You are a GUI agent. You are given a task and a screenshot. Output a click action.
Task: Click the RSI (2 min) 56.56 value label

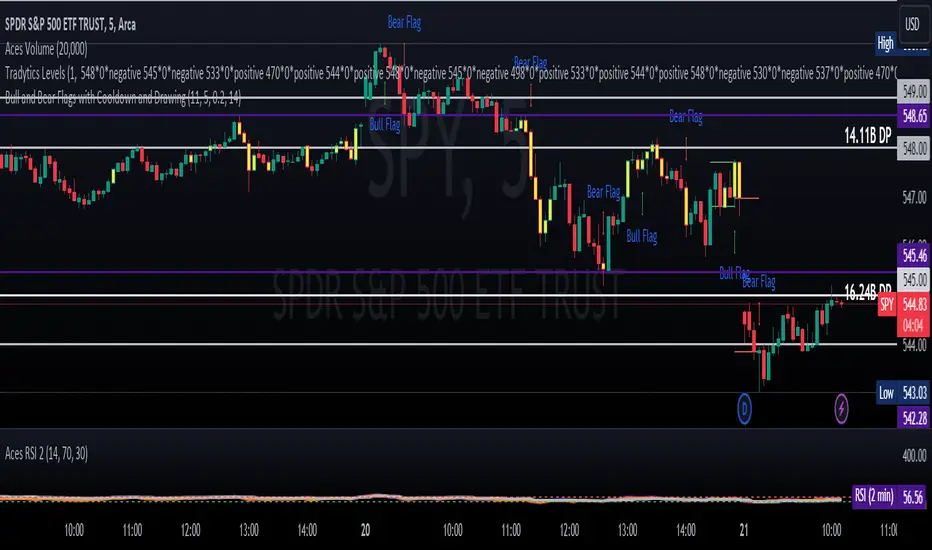click(890, 496)
